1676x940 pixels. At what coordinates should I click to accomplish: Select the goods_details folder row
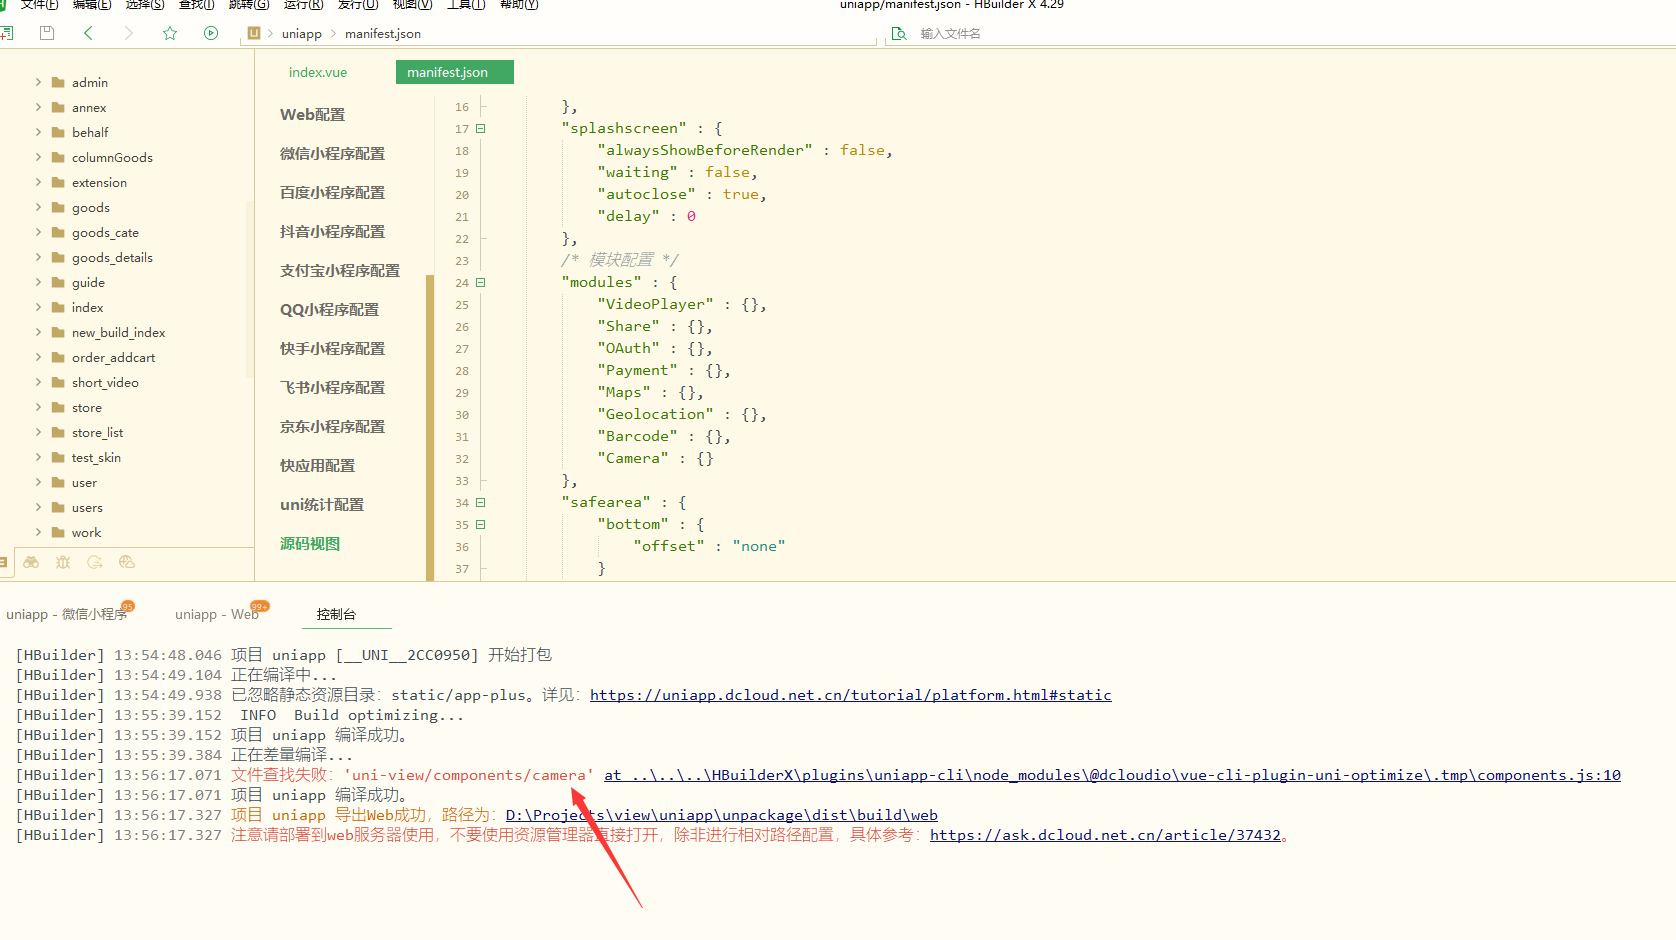127,257
